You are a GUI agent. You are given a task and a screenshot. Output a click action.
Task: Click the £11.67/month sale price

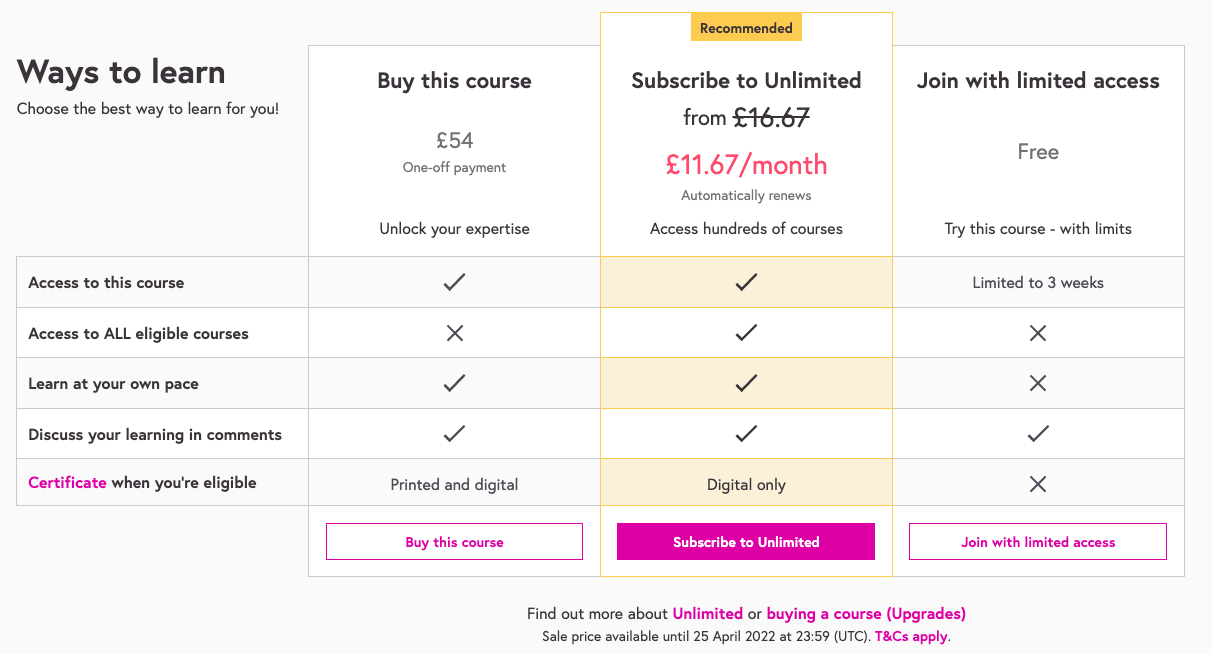(x=746, y=165)
